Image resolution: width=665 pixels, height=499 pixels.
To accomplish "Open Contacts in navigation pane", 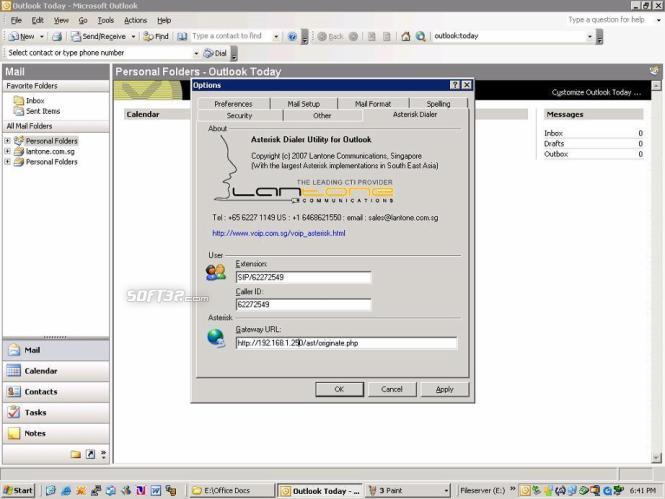I will tap(56, 392).
